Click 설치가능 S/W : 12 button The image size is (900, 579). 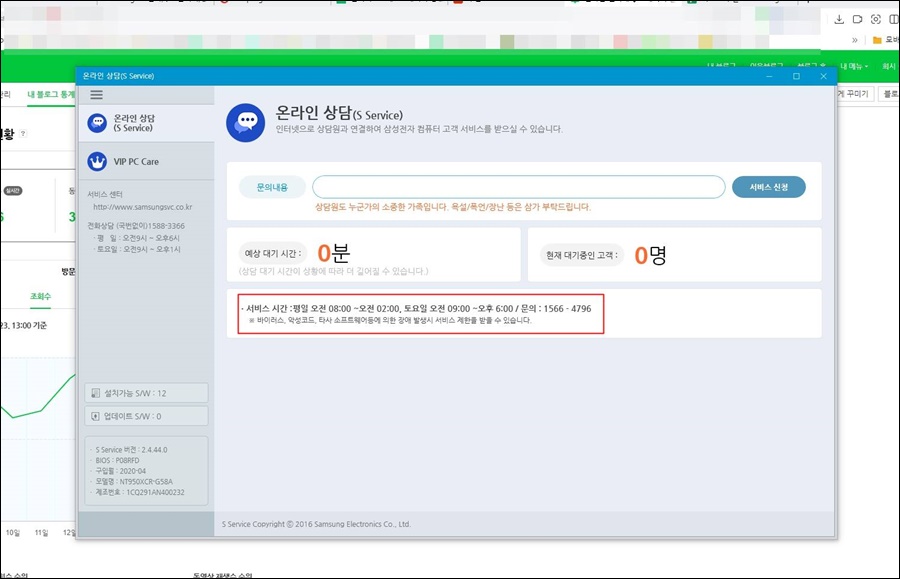tap(146, 393)
